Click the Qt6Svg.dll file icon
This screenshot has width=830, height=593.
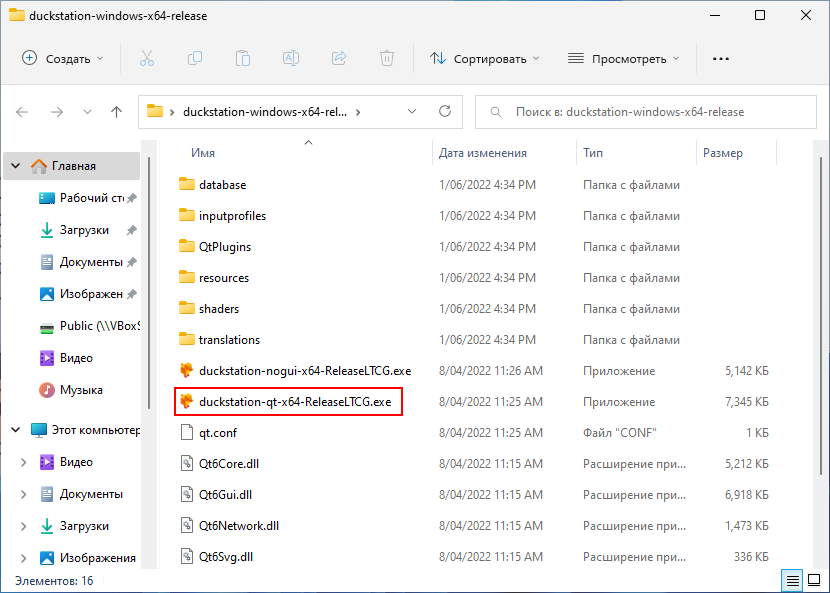coord(187,556)
